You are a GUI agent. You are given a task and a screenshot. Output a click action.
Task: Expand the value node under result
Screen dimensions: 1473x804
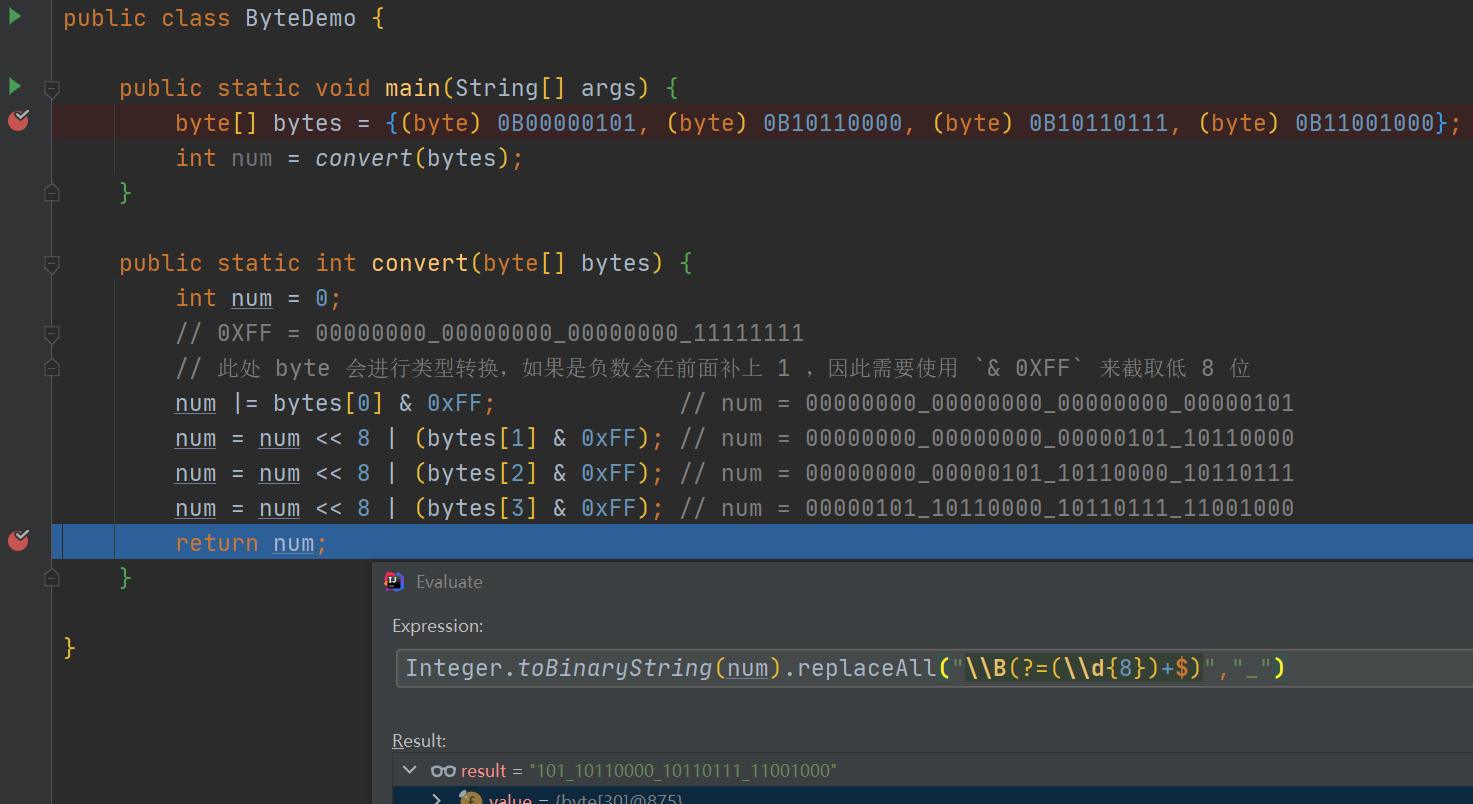click(x=437, y=798)
